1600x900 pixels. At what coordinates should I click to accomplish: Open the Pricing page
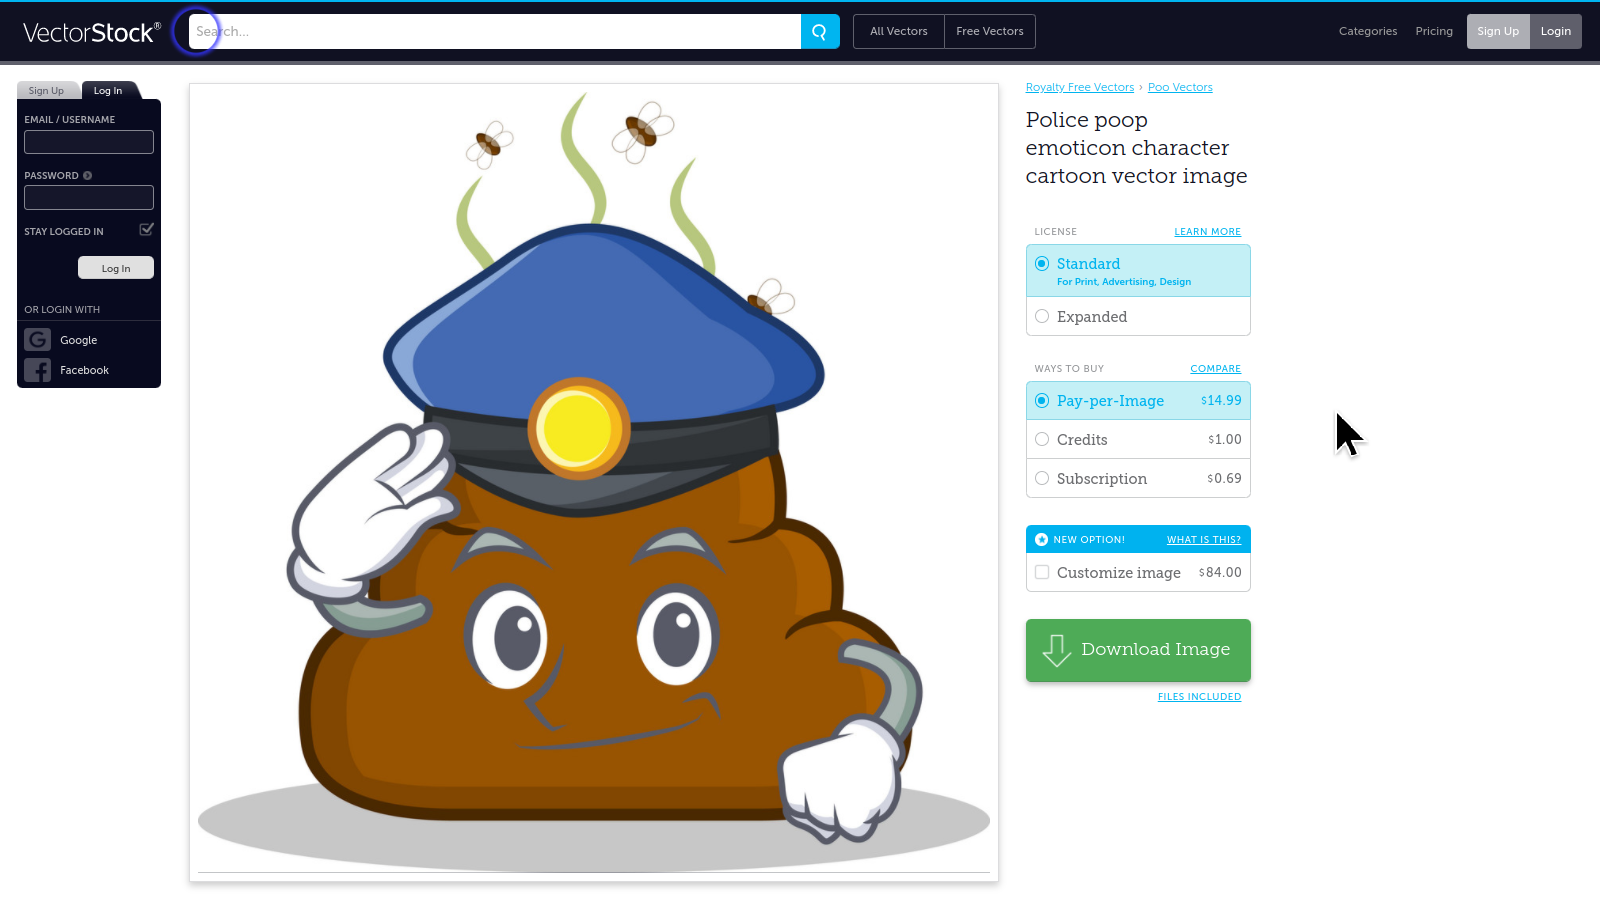1434,32
